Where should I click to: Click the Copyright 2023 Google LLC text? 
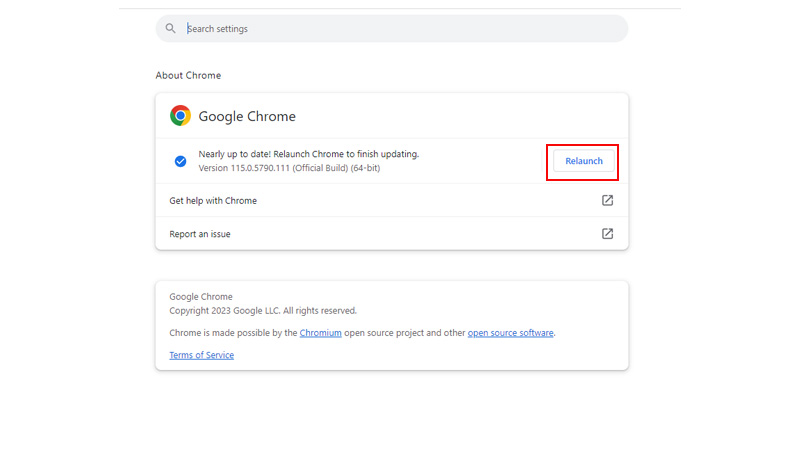263,311
